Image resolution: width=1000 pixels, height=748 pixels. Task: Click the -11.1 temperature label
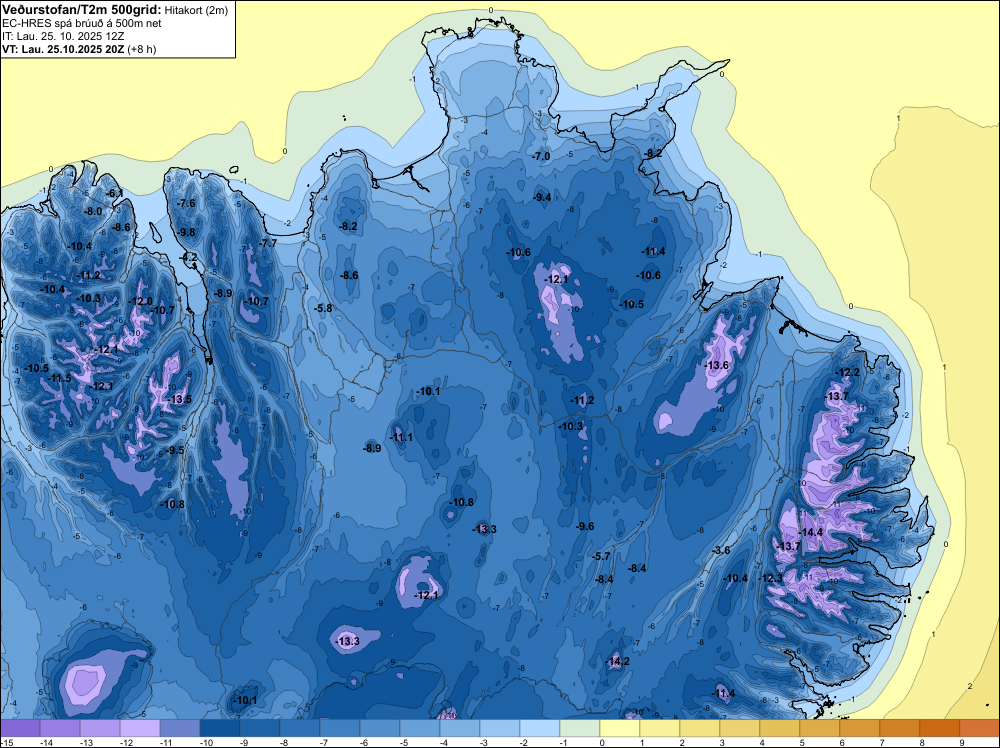(x=401, y=437)
